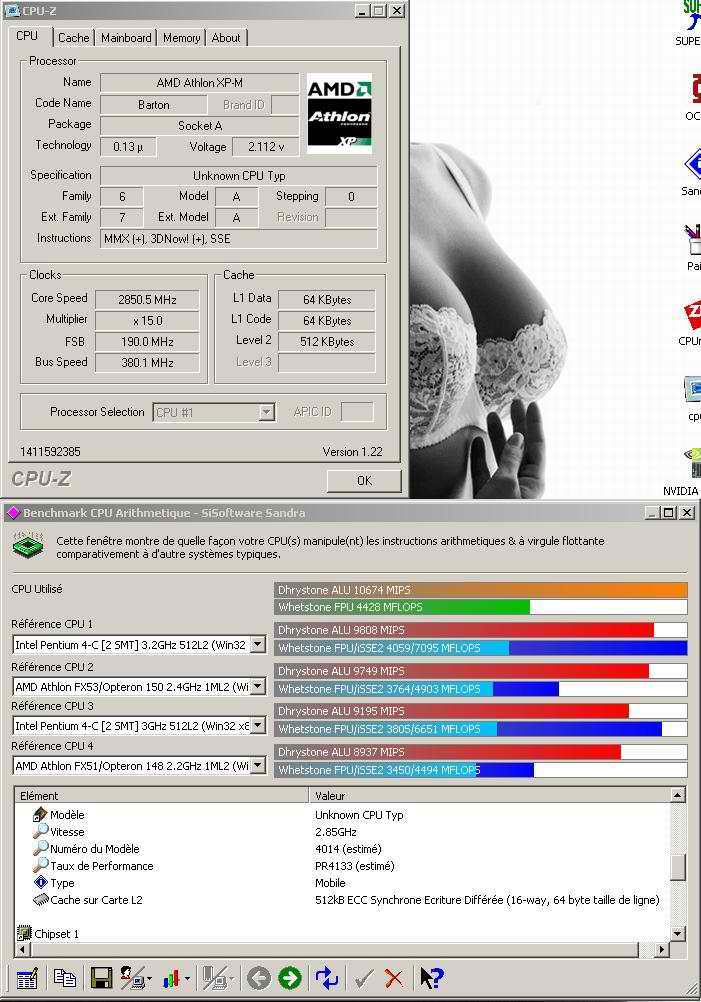Click the Bus Speed 380.1 MHz value
This screenshot has height=1002, width=701.
click(147, 362)
